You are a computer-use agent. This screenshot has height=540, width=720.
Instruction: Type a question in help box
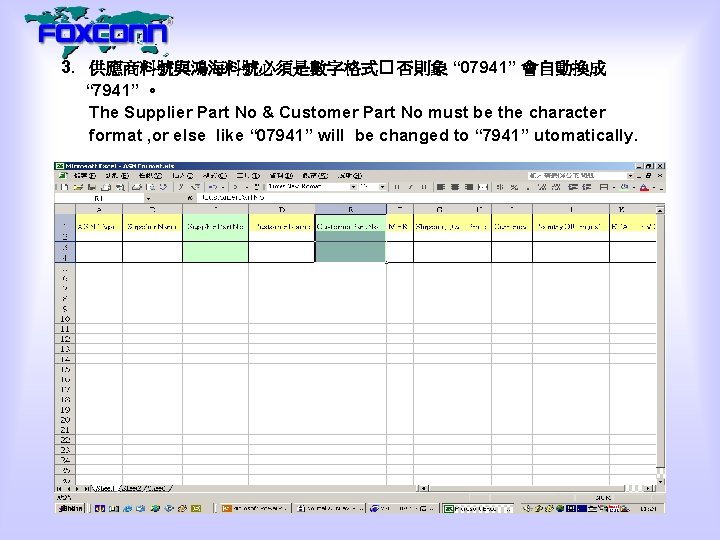[577, 175]
